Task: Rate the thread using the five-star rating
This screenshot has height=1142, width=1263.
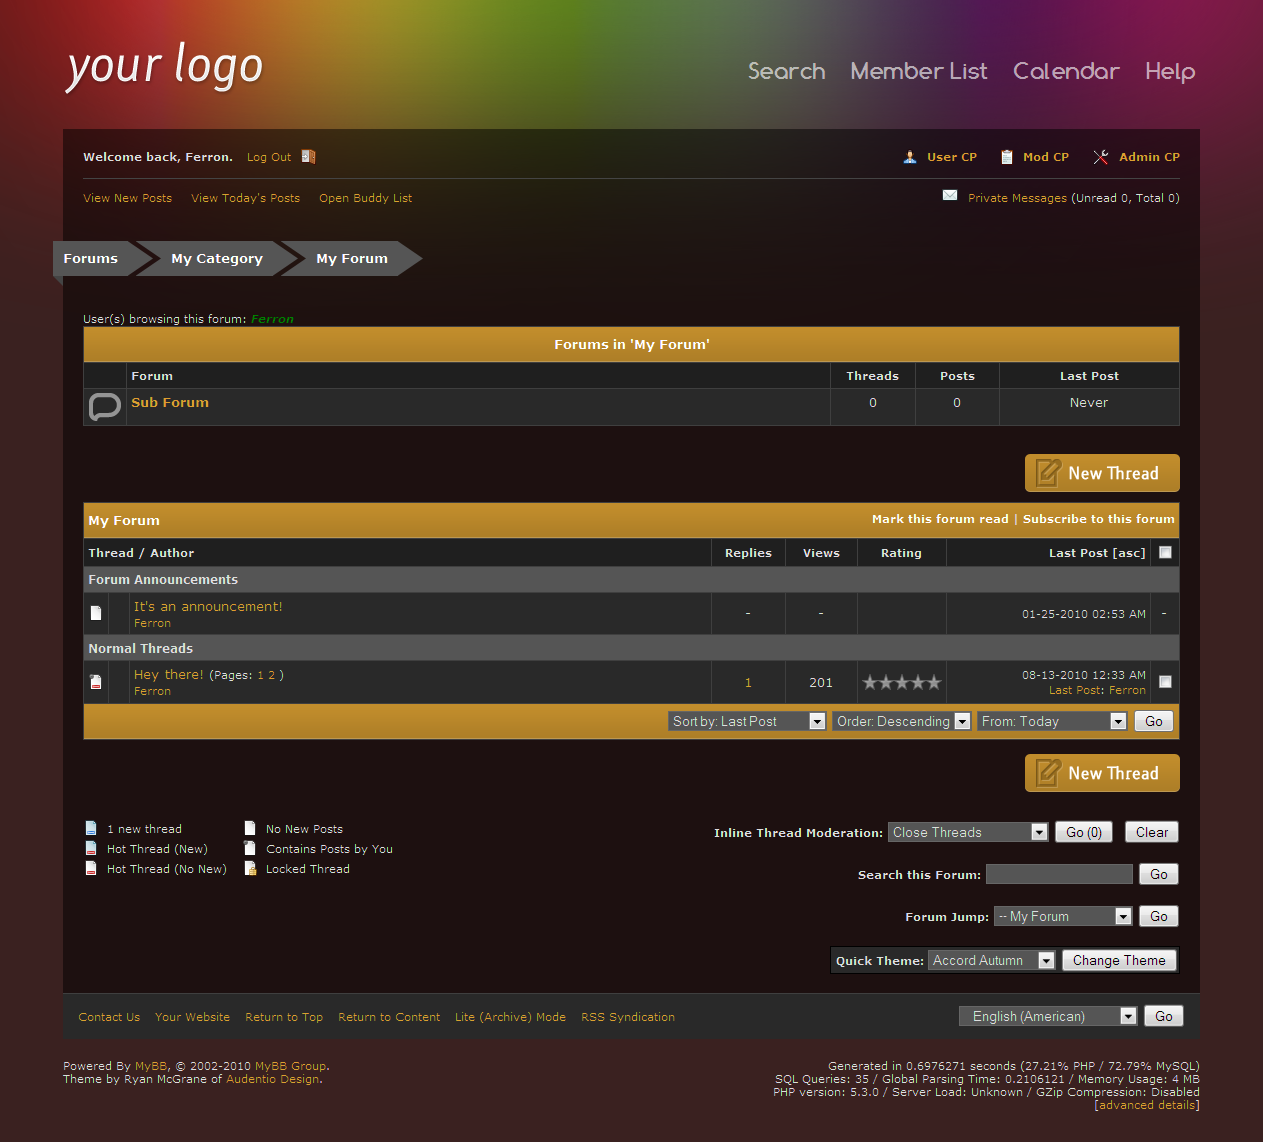Action: [x=901, y=682]
